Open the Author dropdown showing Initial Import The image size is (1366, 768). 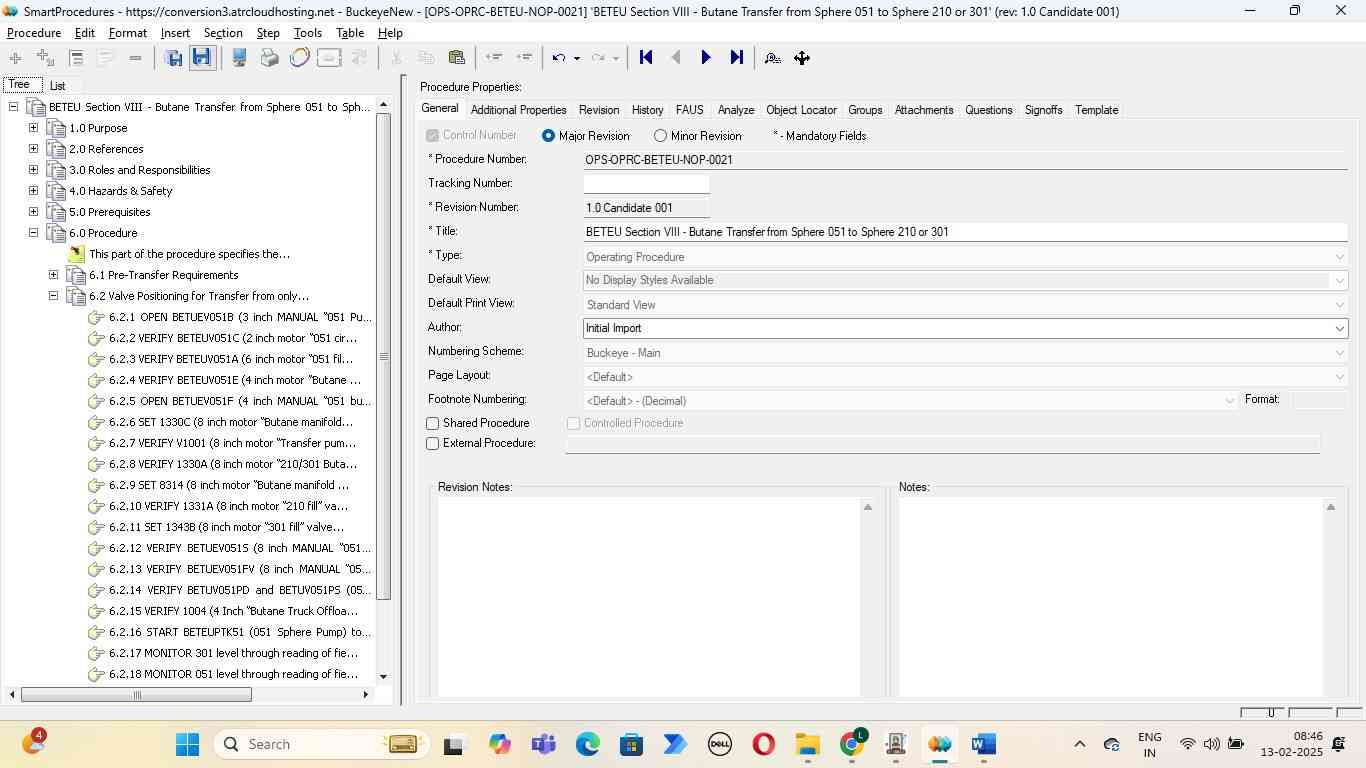[x=1339, y=328]
